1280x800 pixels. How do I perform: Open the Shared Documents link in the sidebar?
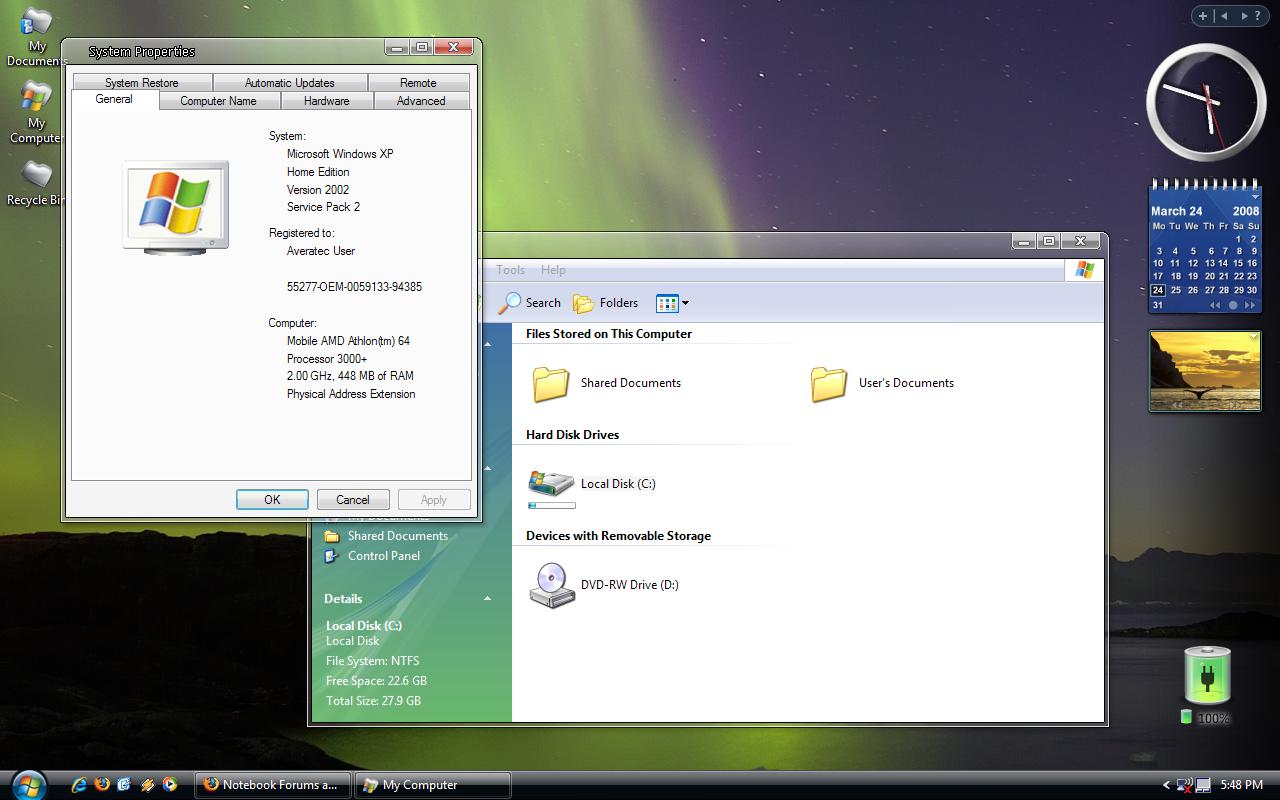pos(397,536)
